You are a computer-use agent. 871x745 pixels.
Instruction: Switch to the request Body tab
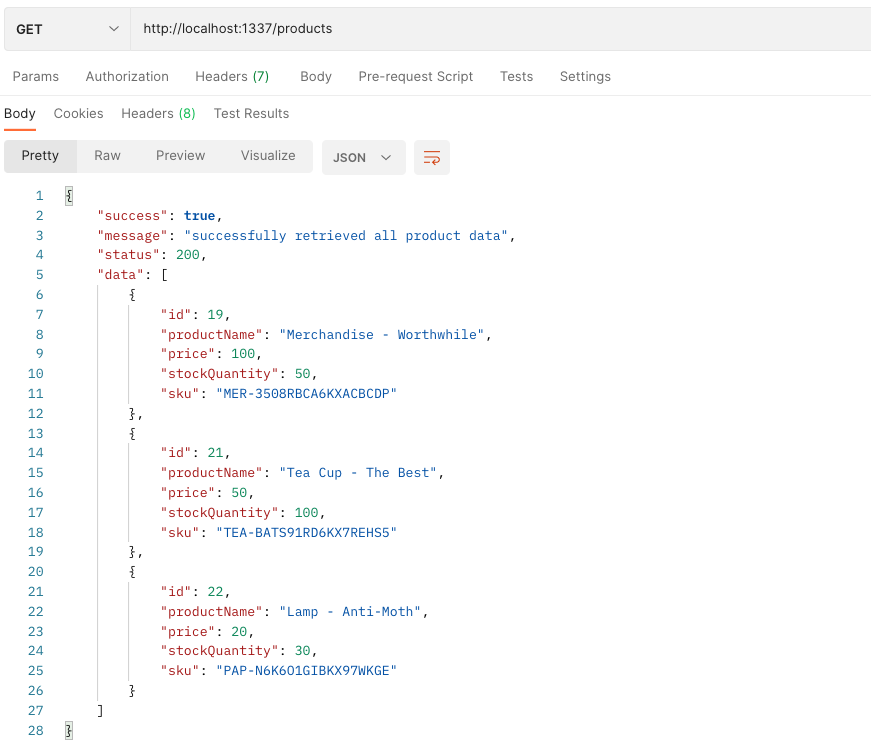316,76
